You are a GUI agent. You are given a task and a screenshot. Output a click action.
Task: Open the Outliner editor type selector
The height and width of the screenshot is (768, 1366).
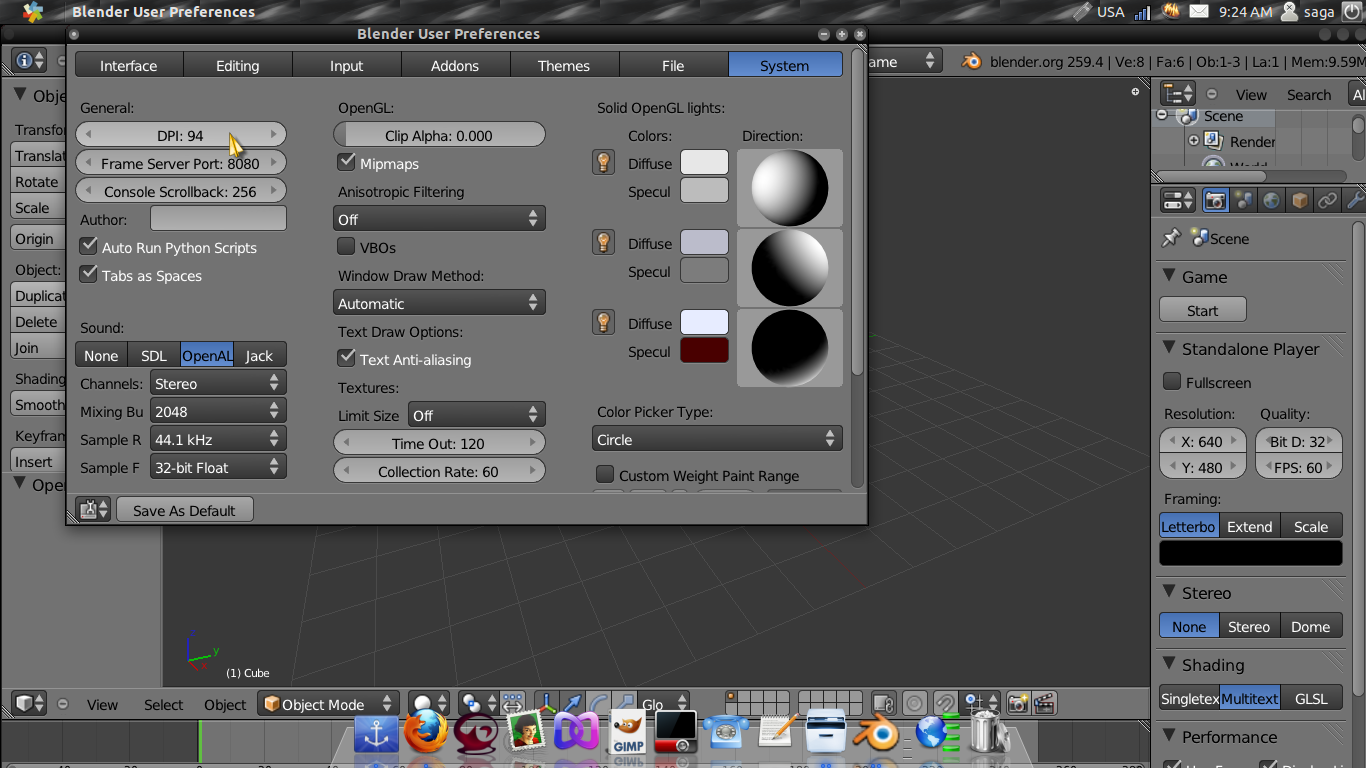(1177, 94)
